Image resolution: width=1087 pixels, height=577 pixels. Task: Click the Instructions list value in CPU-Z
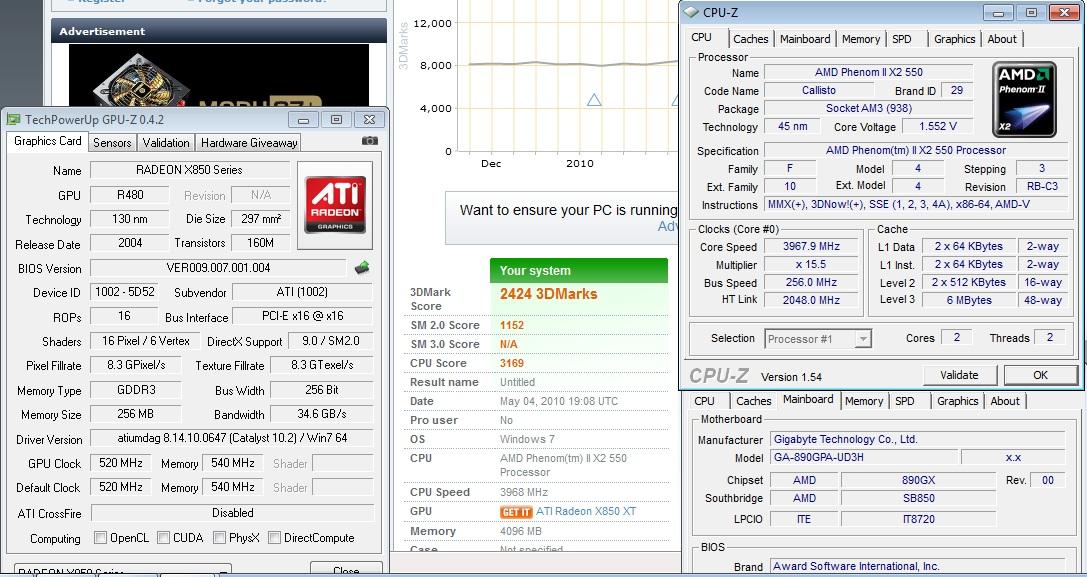pyautogui.click(x=915, y=205)
